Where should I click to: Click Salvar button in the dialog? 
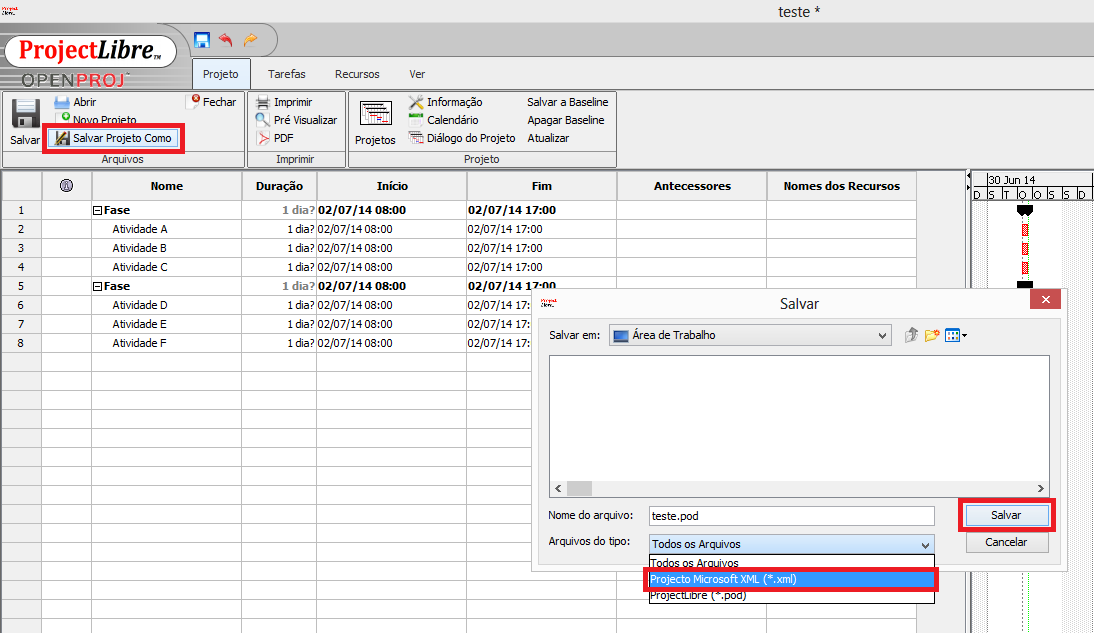1006,515
